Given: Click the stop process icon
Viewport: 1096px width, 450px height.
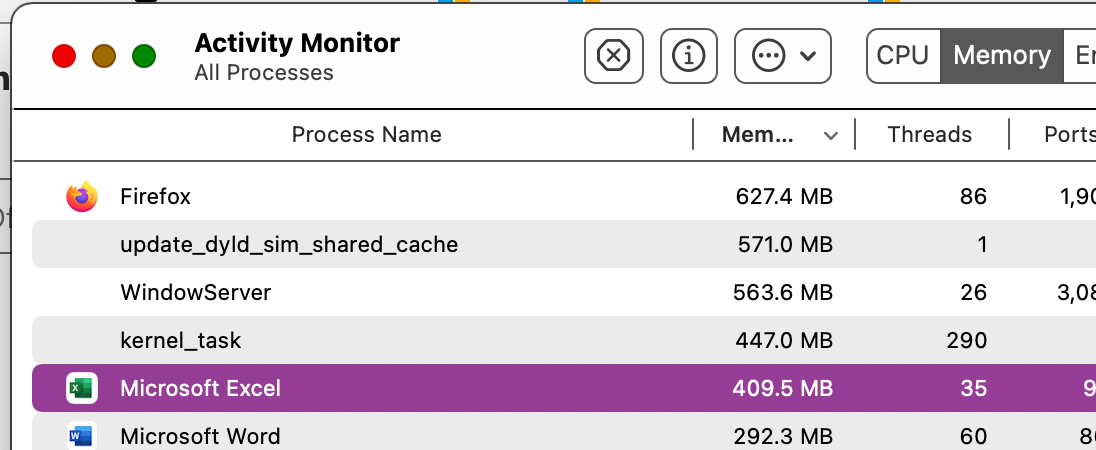Looking at the screenshot, I should (614, 56).
